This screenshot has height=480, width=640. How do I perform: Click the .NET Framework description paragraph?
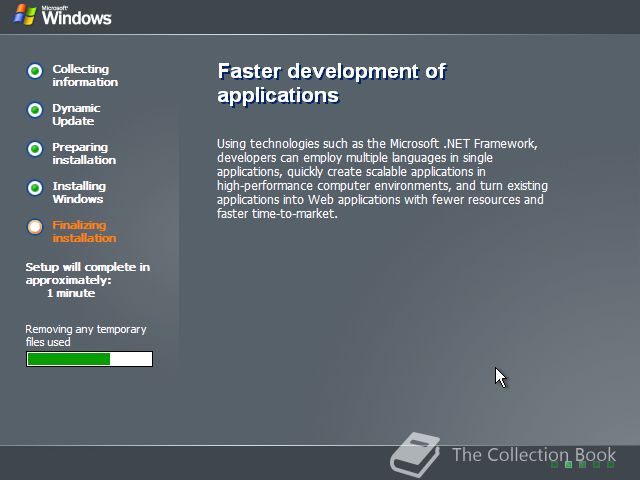(x=382, y=179)
